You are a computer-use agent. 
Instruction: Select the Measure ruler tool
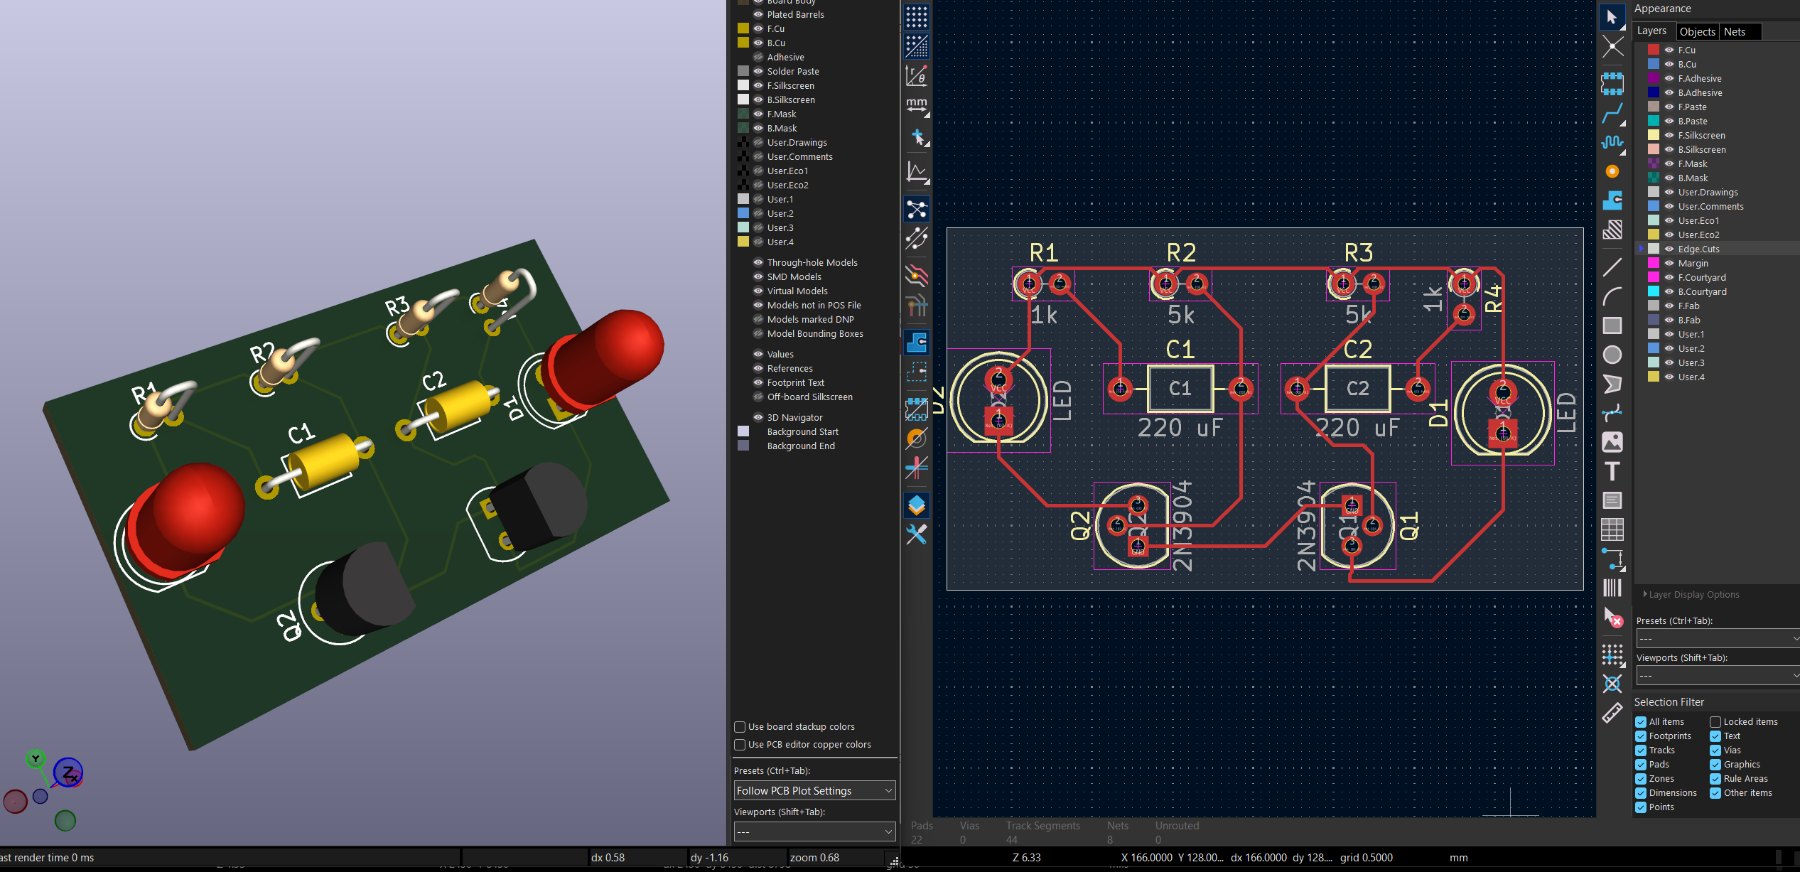click(x=1612, y=713)
